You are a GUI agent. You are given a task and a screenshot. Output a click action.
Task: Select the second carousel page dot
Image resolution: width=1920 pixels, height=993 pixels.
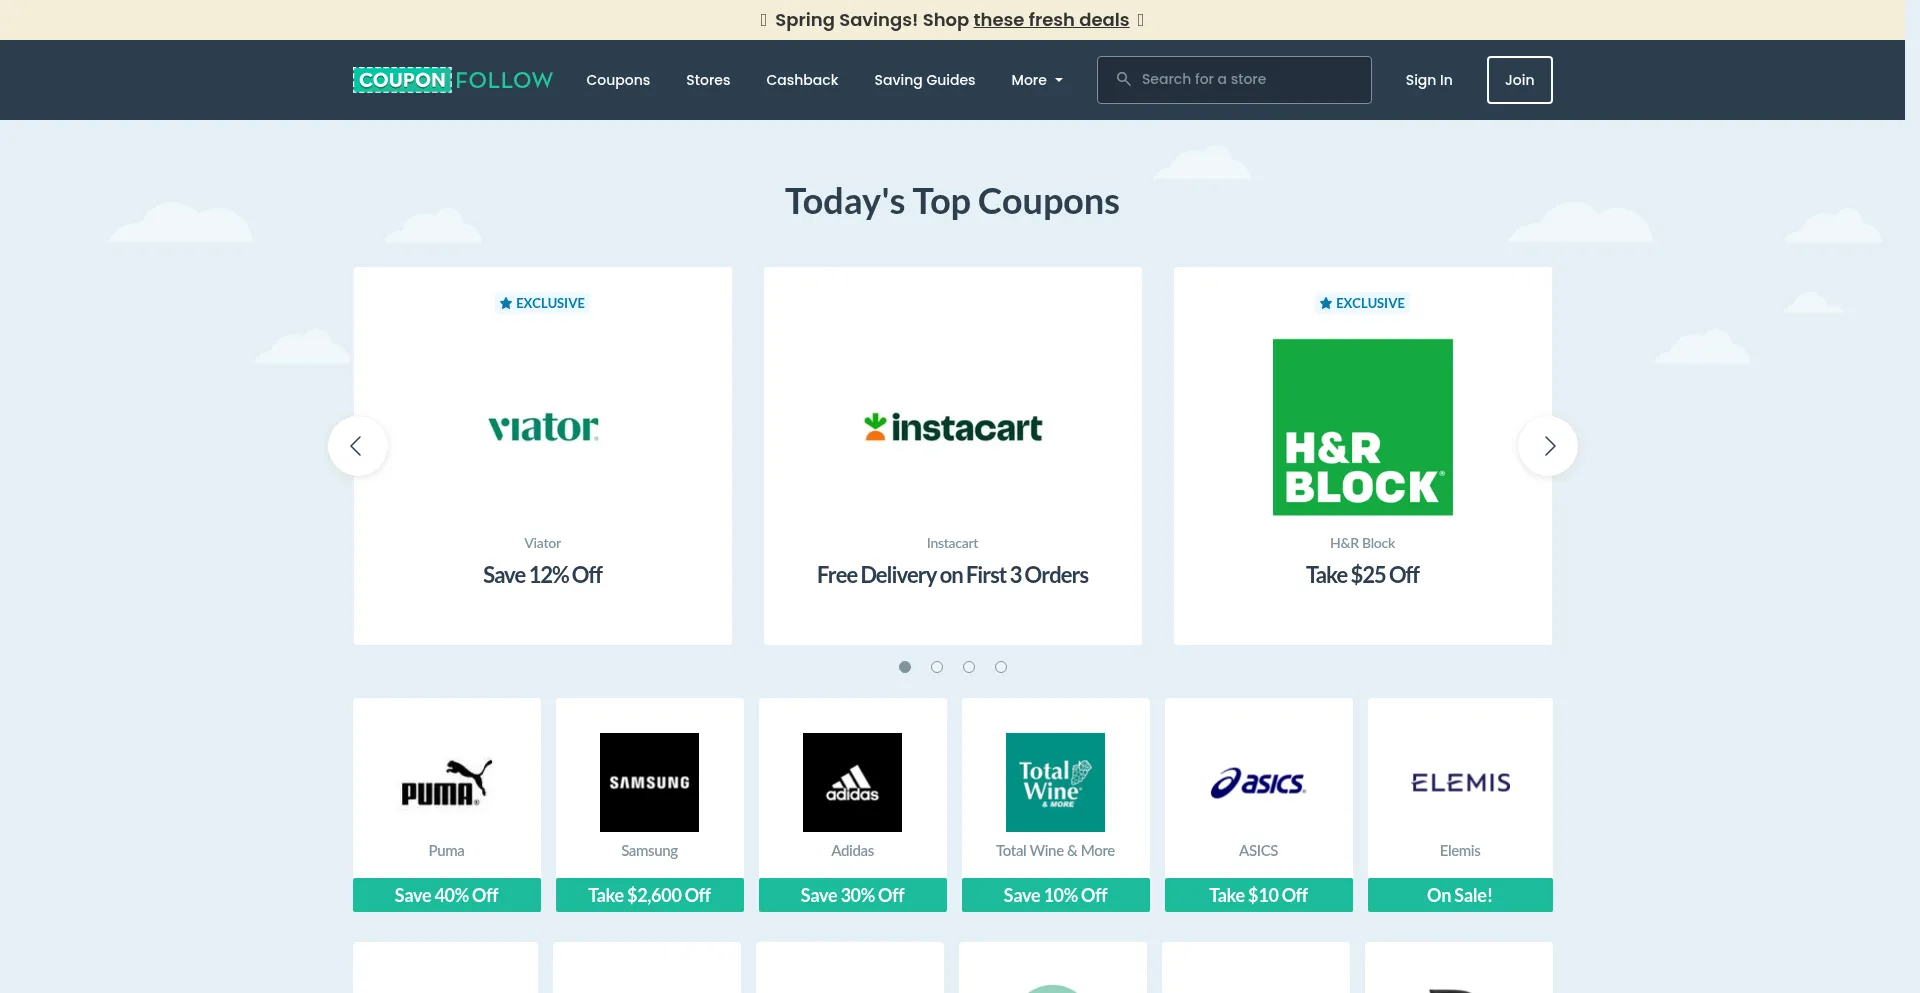coord(937,667)
